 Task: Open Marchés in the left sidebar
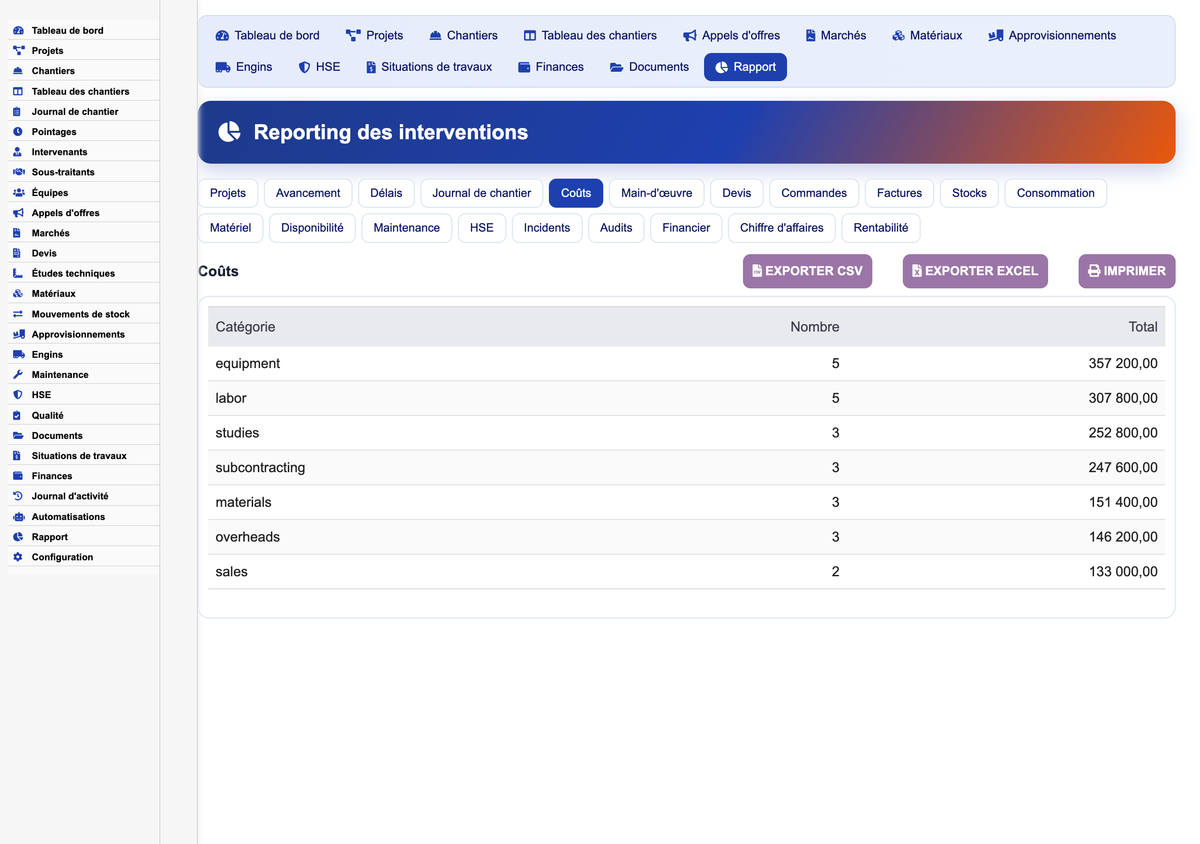pos(84,233)
